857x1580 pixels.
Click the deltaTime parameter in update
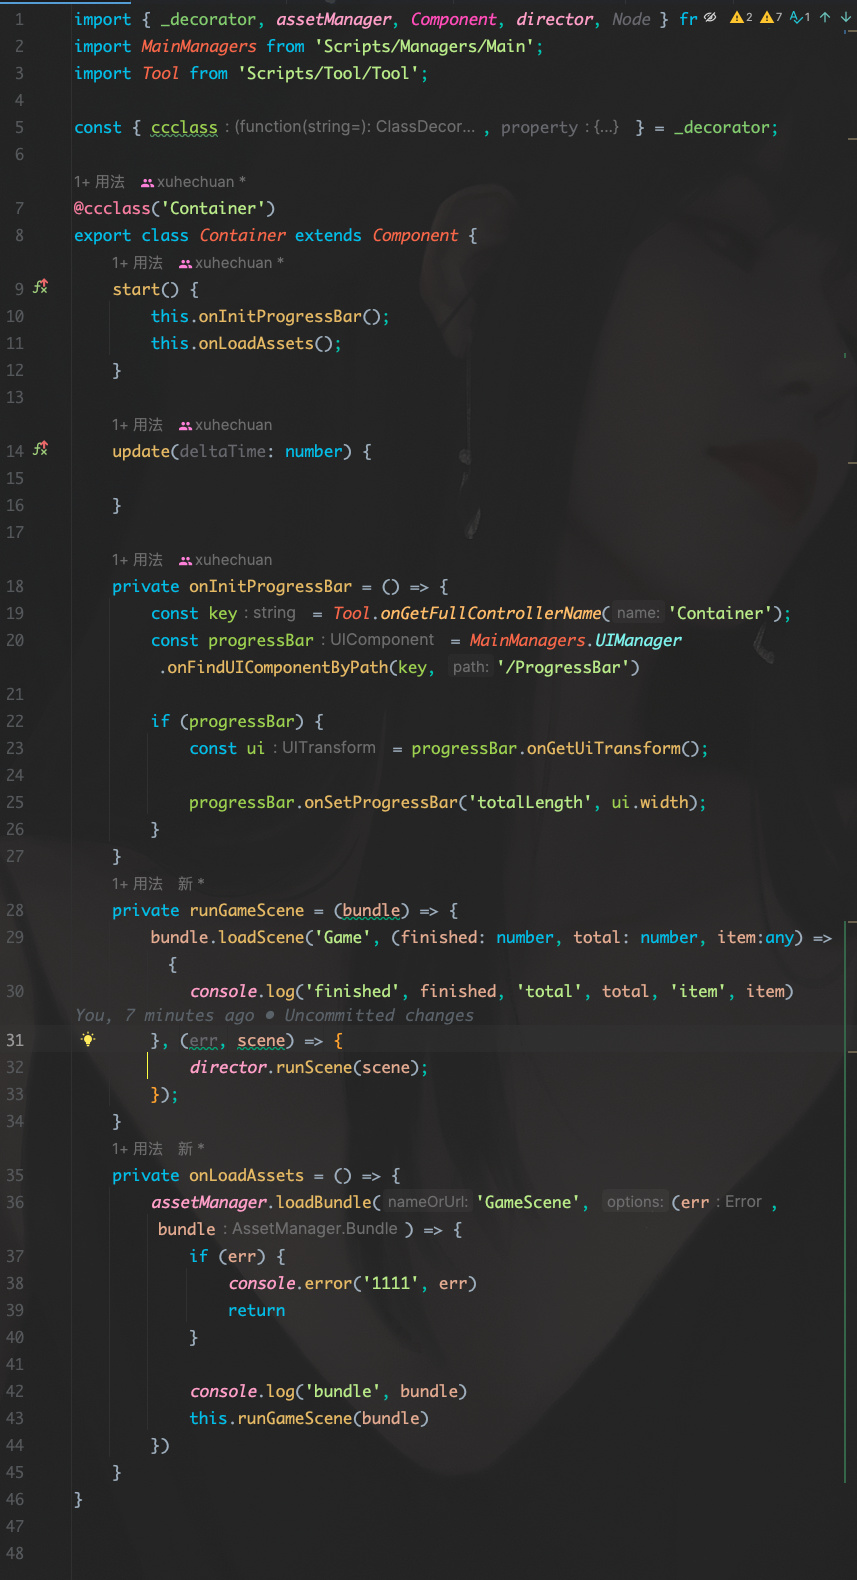223,451
